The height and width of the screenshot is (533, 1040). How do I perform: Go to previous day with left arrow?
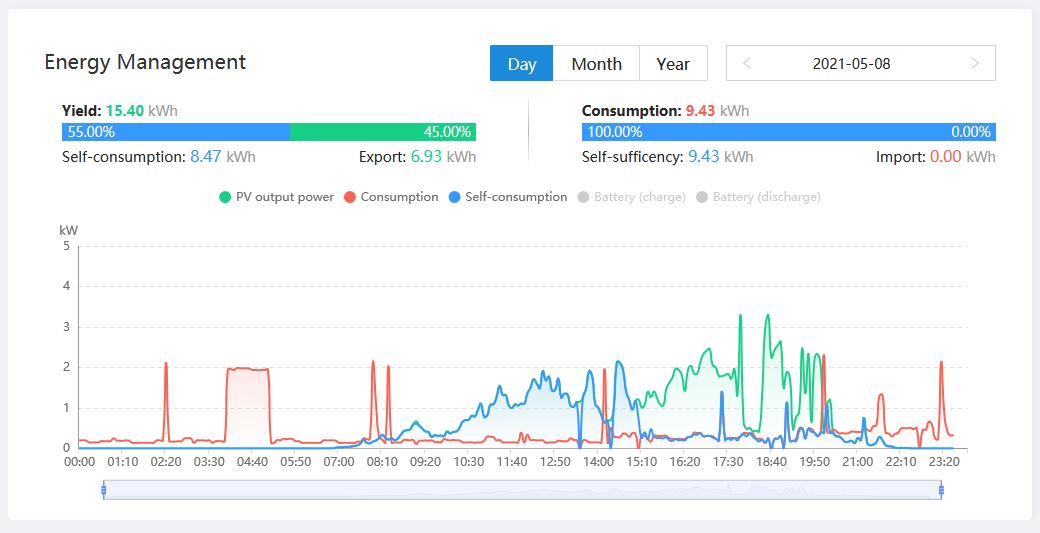[747, 63]
